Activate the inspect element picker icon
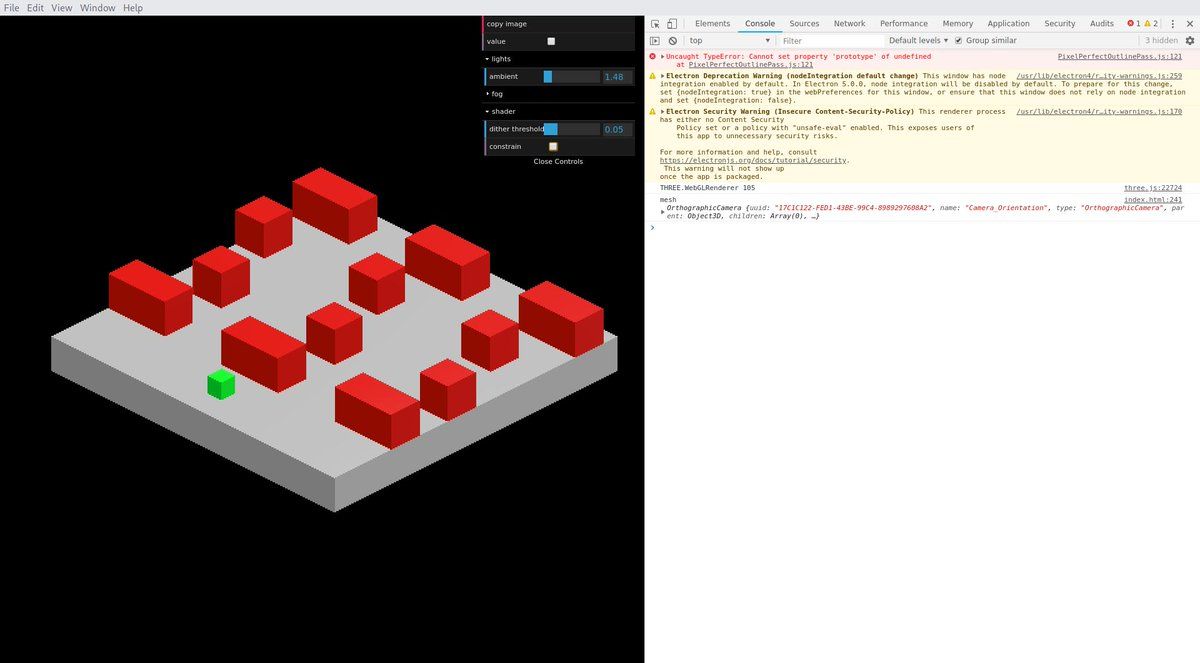This screenshot has width=1200, height=663. tap(655, 24)
